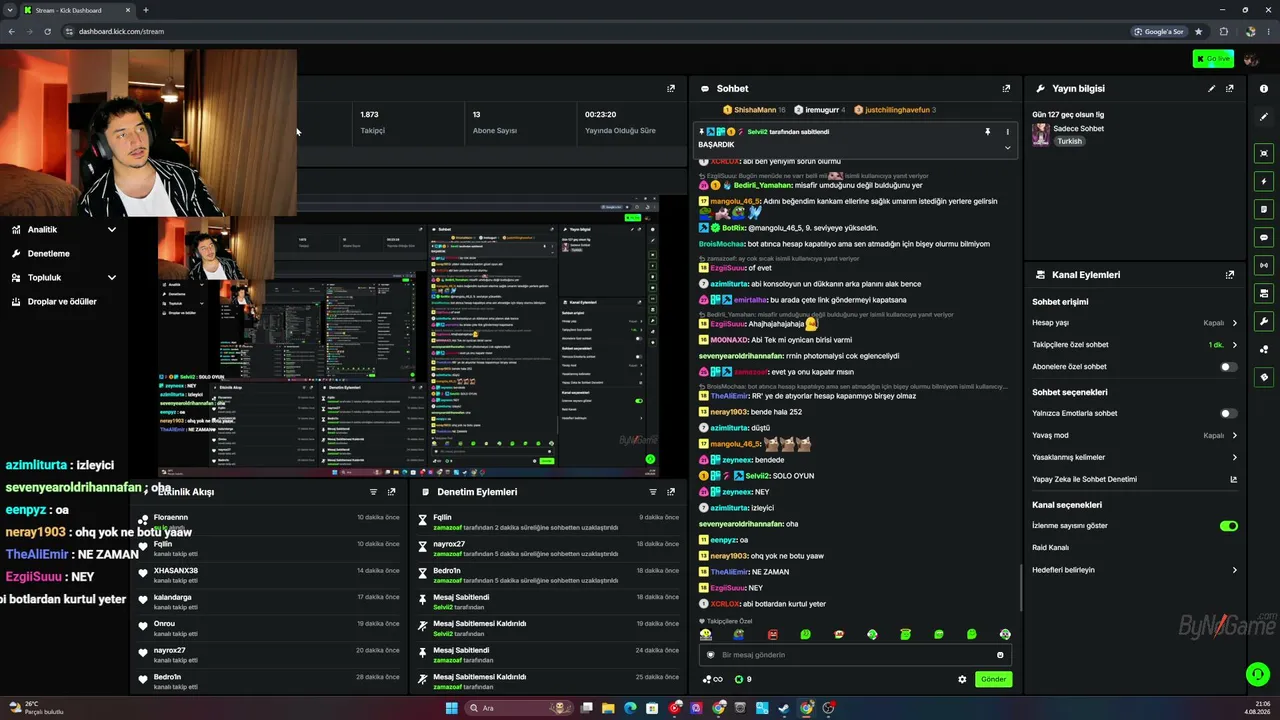Pop out the Denetim Eylemleri panel

671,492
